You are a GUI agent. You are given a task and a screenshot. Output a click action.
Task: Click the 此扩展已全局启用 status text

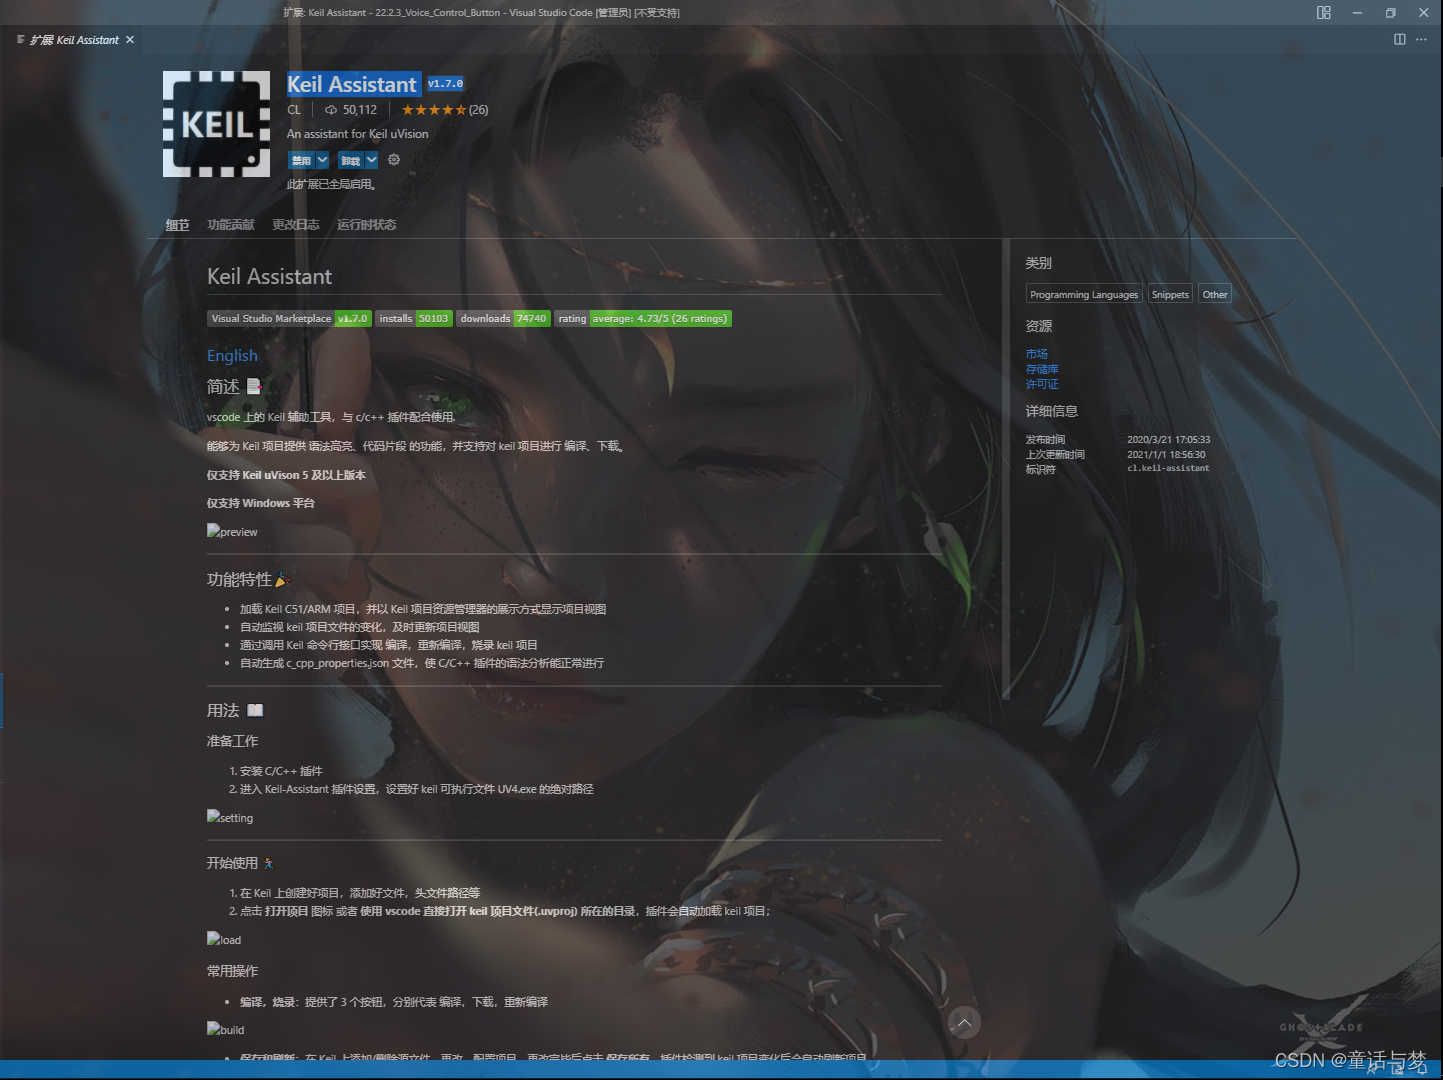pos(332,184)
